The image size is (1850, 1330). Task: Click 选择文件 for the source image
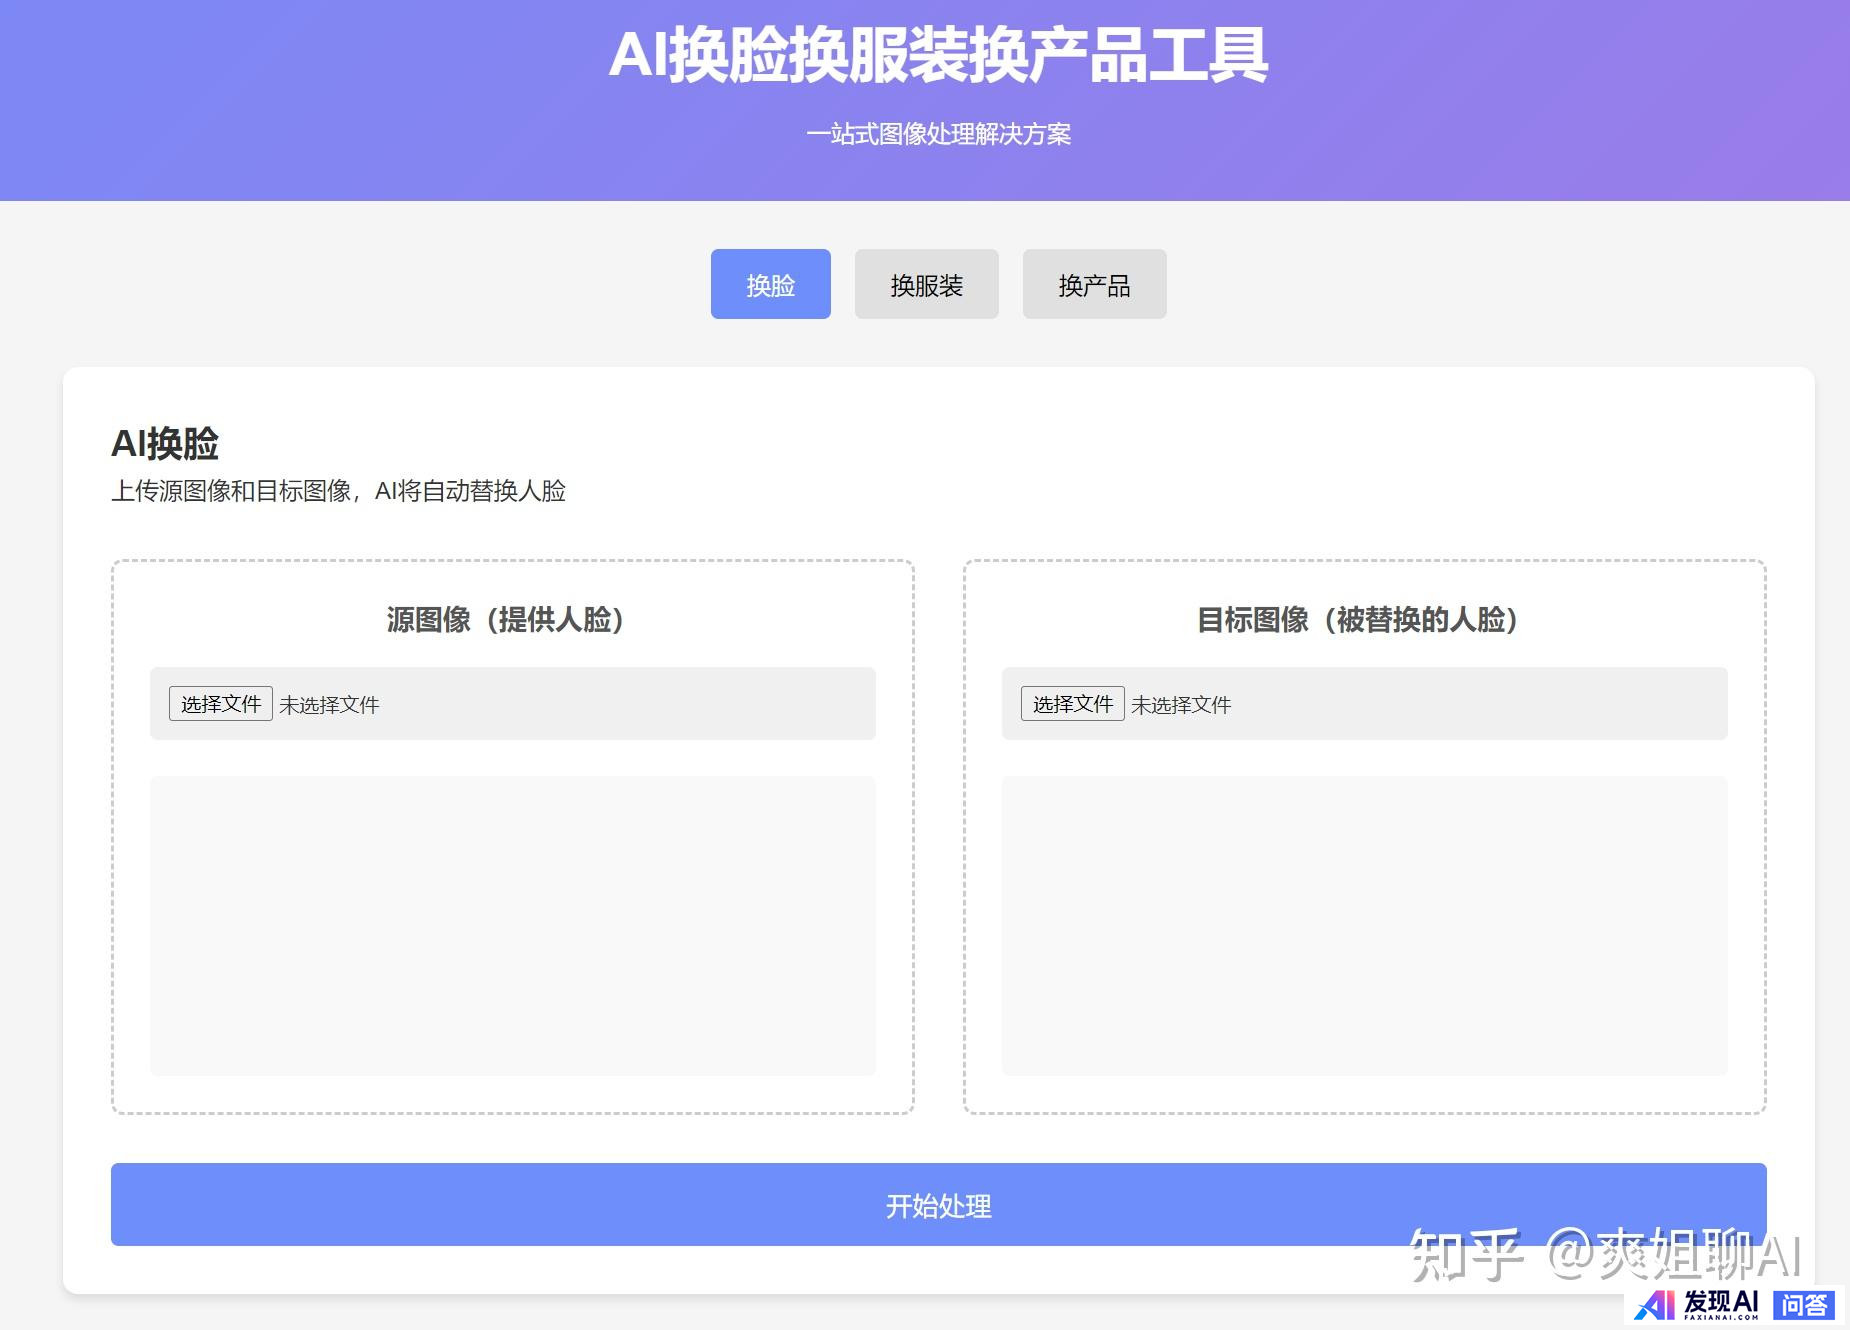pos(220,704)
